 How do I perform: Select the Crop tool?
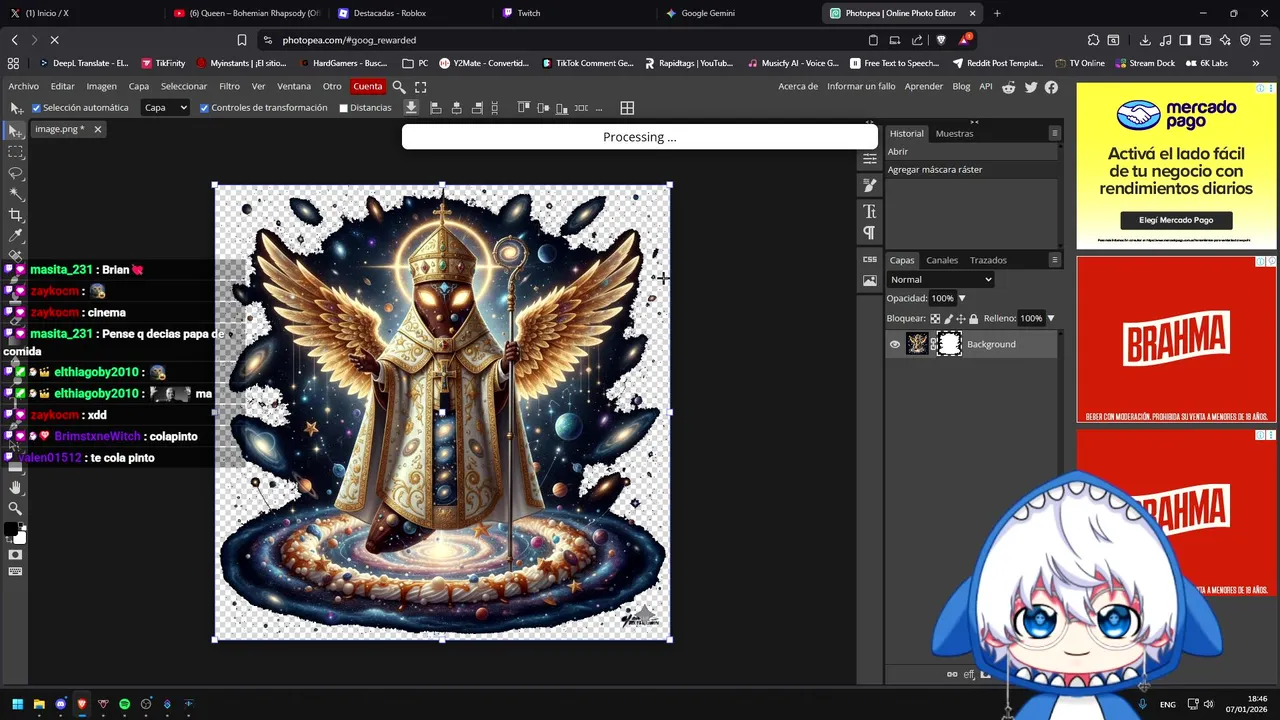tap(15, 215)
